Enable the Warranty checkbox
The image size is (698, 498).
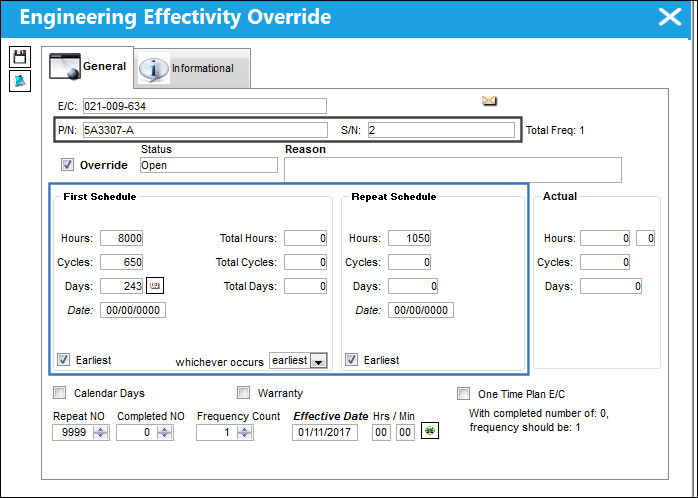click(243, 393)
